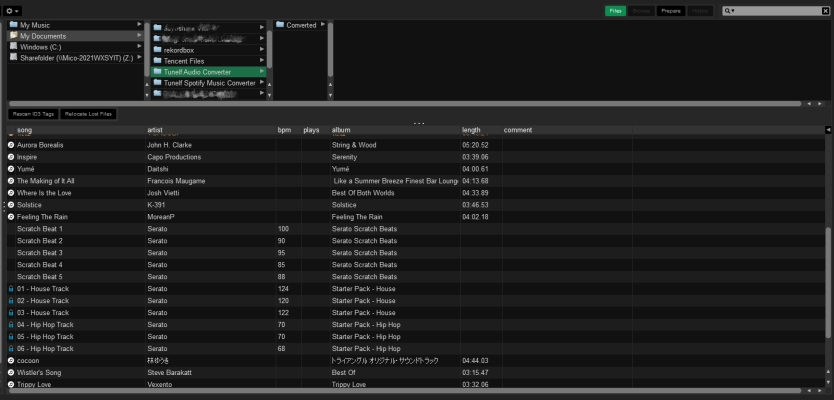Select My Documents in the drive list
The width and height of the screenshot is (834, 400).
coord(75,36)
